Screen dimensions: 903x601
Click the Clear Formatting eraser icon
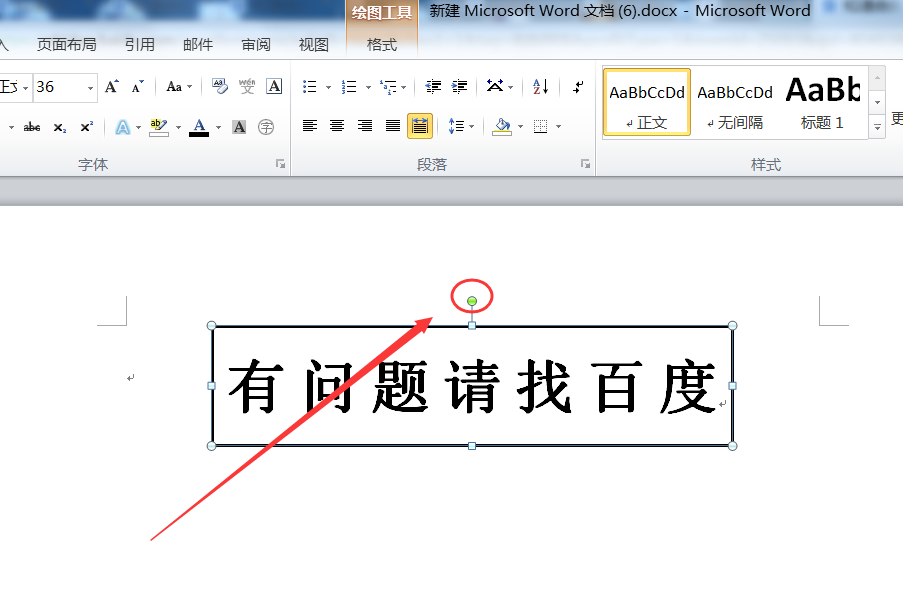(x=219, y=86)
